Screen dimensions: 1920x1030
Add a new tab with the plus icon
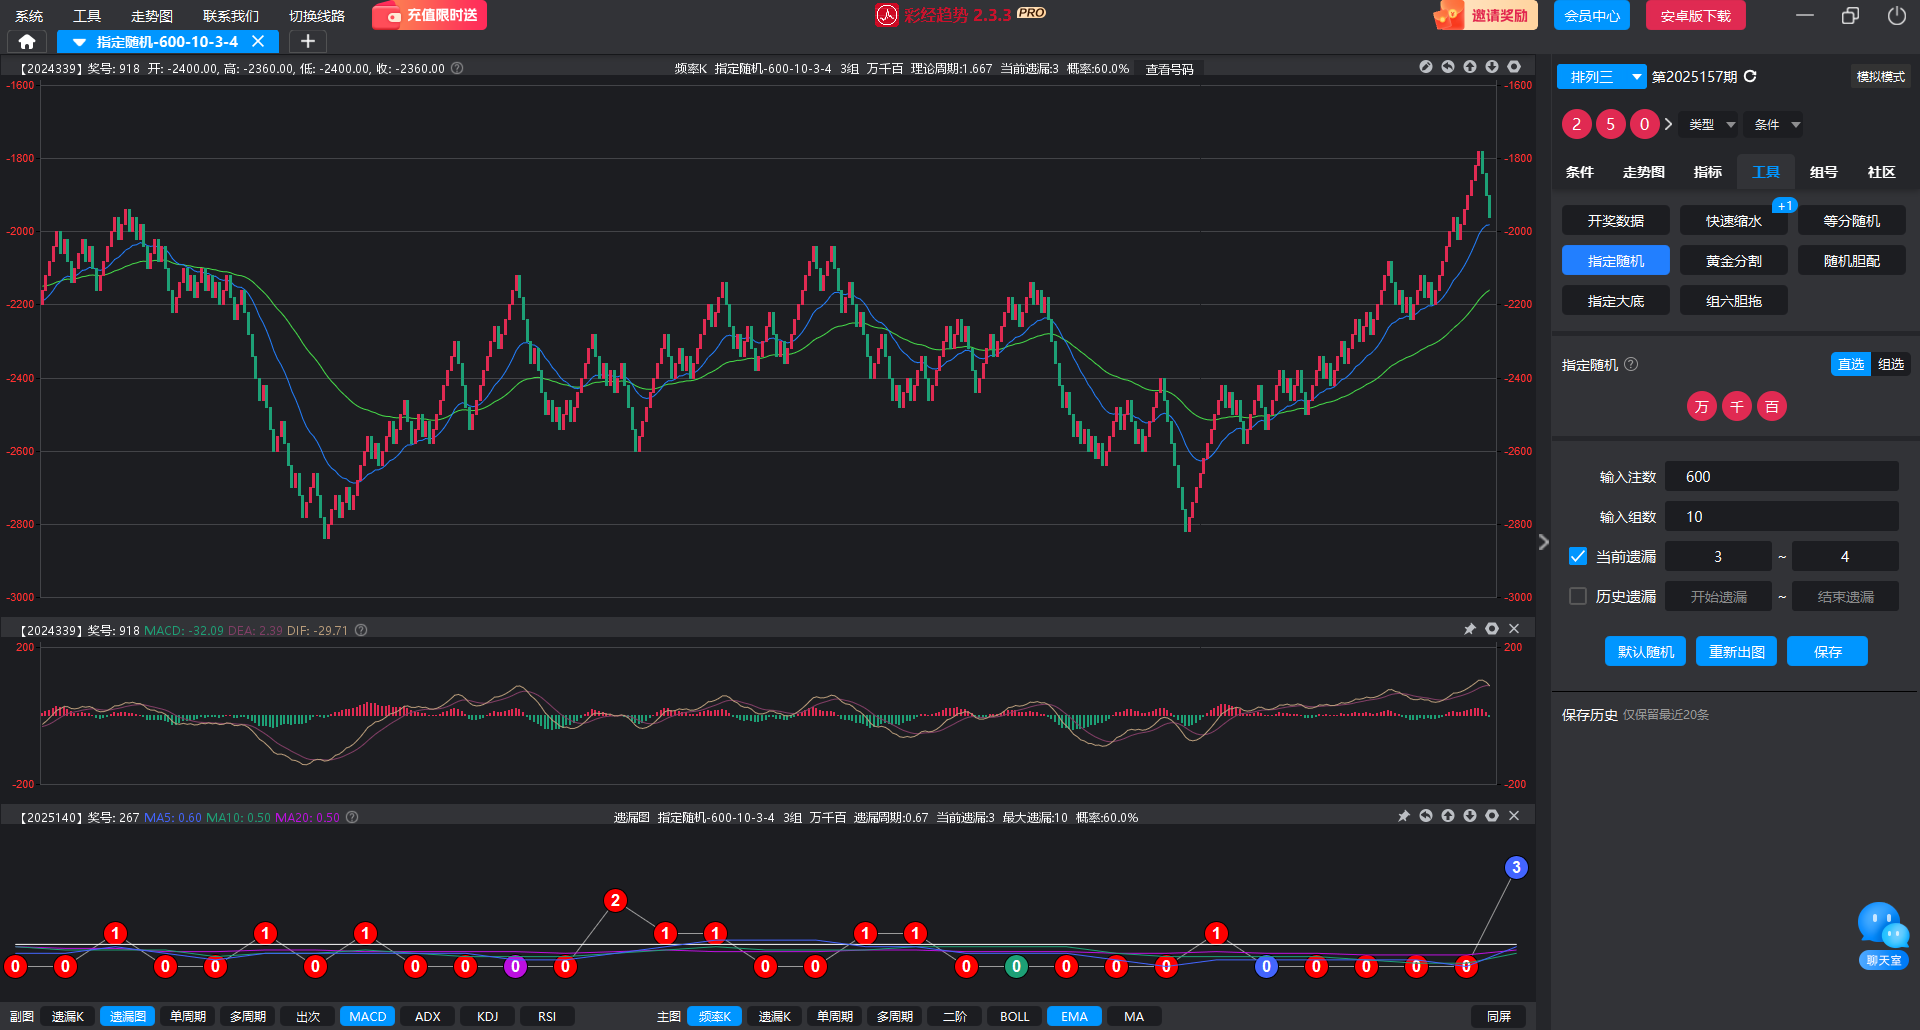coord(308,41)
